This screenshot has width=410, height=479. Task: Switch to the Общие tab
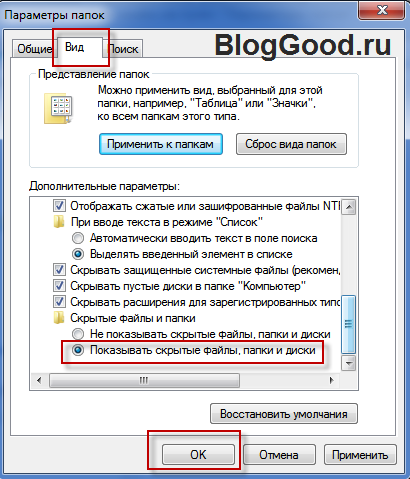pos(34,49)
